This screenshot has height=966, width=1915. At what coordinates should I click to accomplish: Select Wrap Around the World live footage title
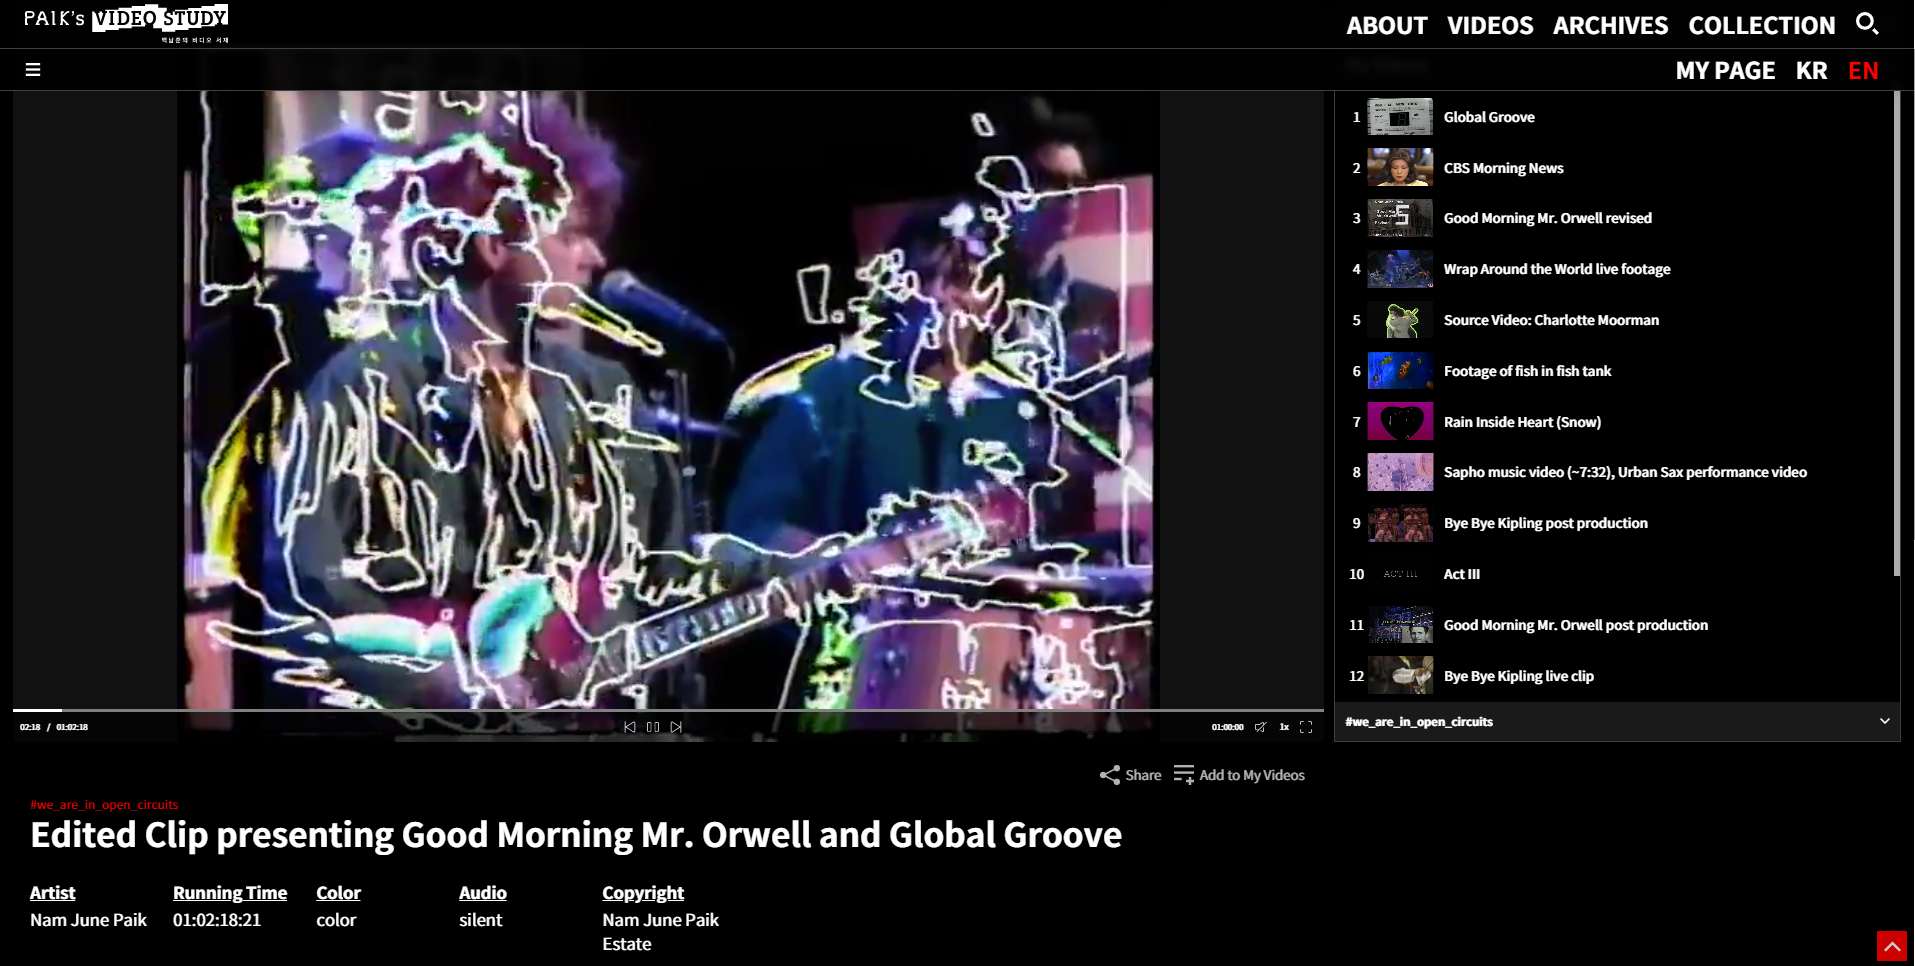(x=1557, y=269)
